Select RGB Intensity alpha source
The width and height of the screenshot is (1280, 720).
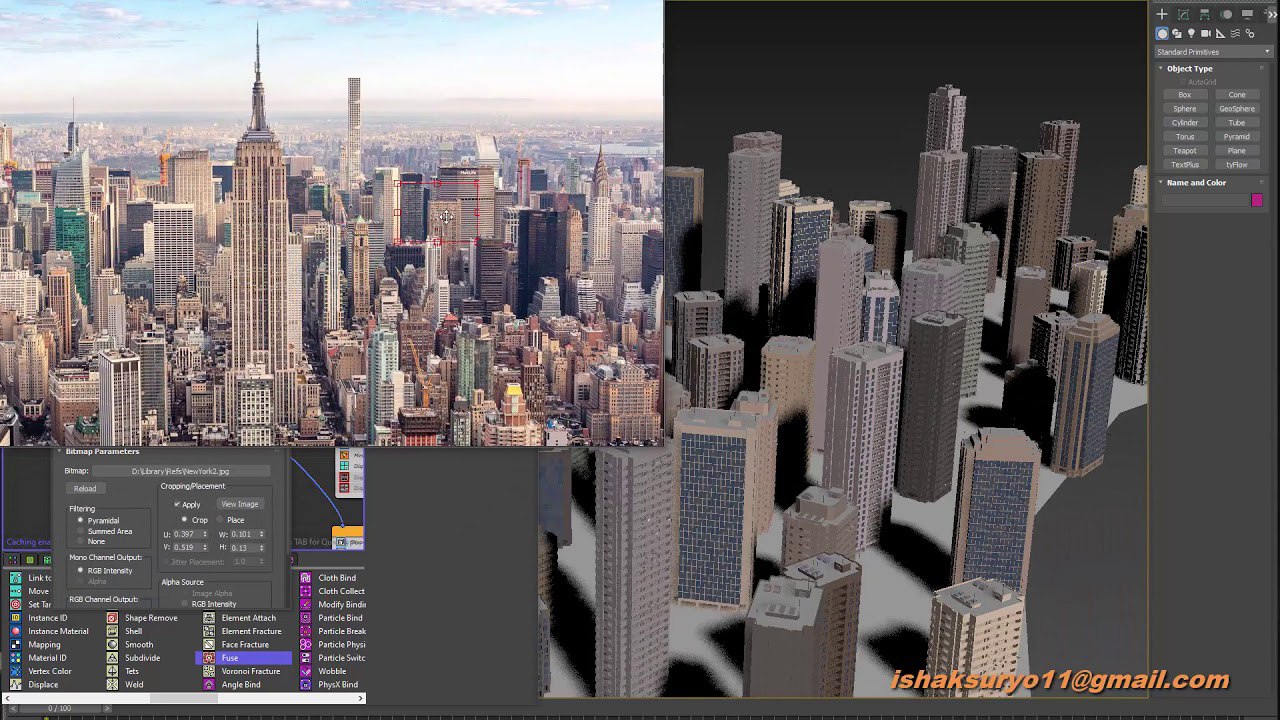point(184,604)
